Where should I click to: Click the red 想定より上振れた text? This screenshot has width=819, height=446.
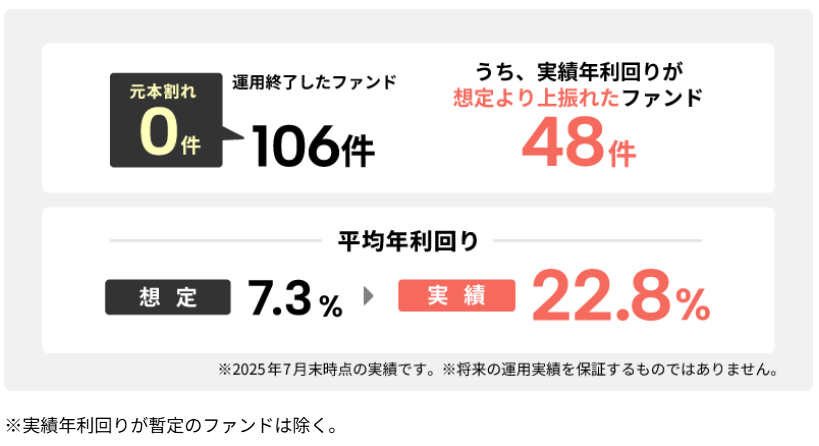(x=536, y=98)
